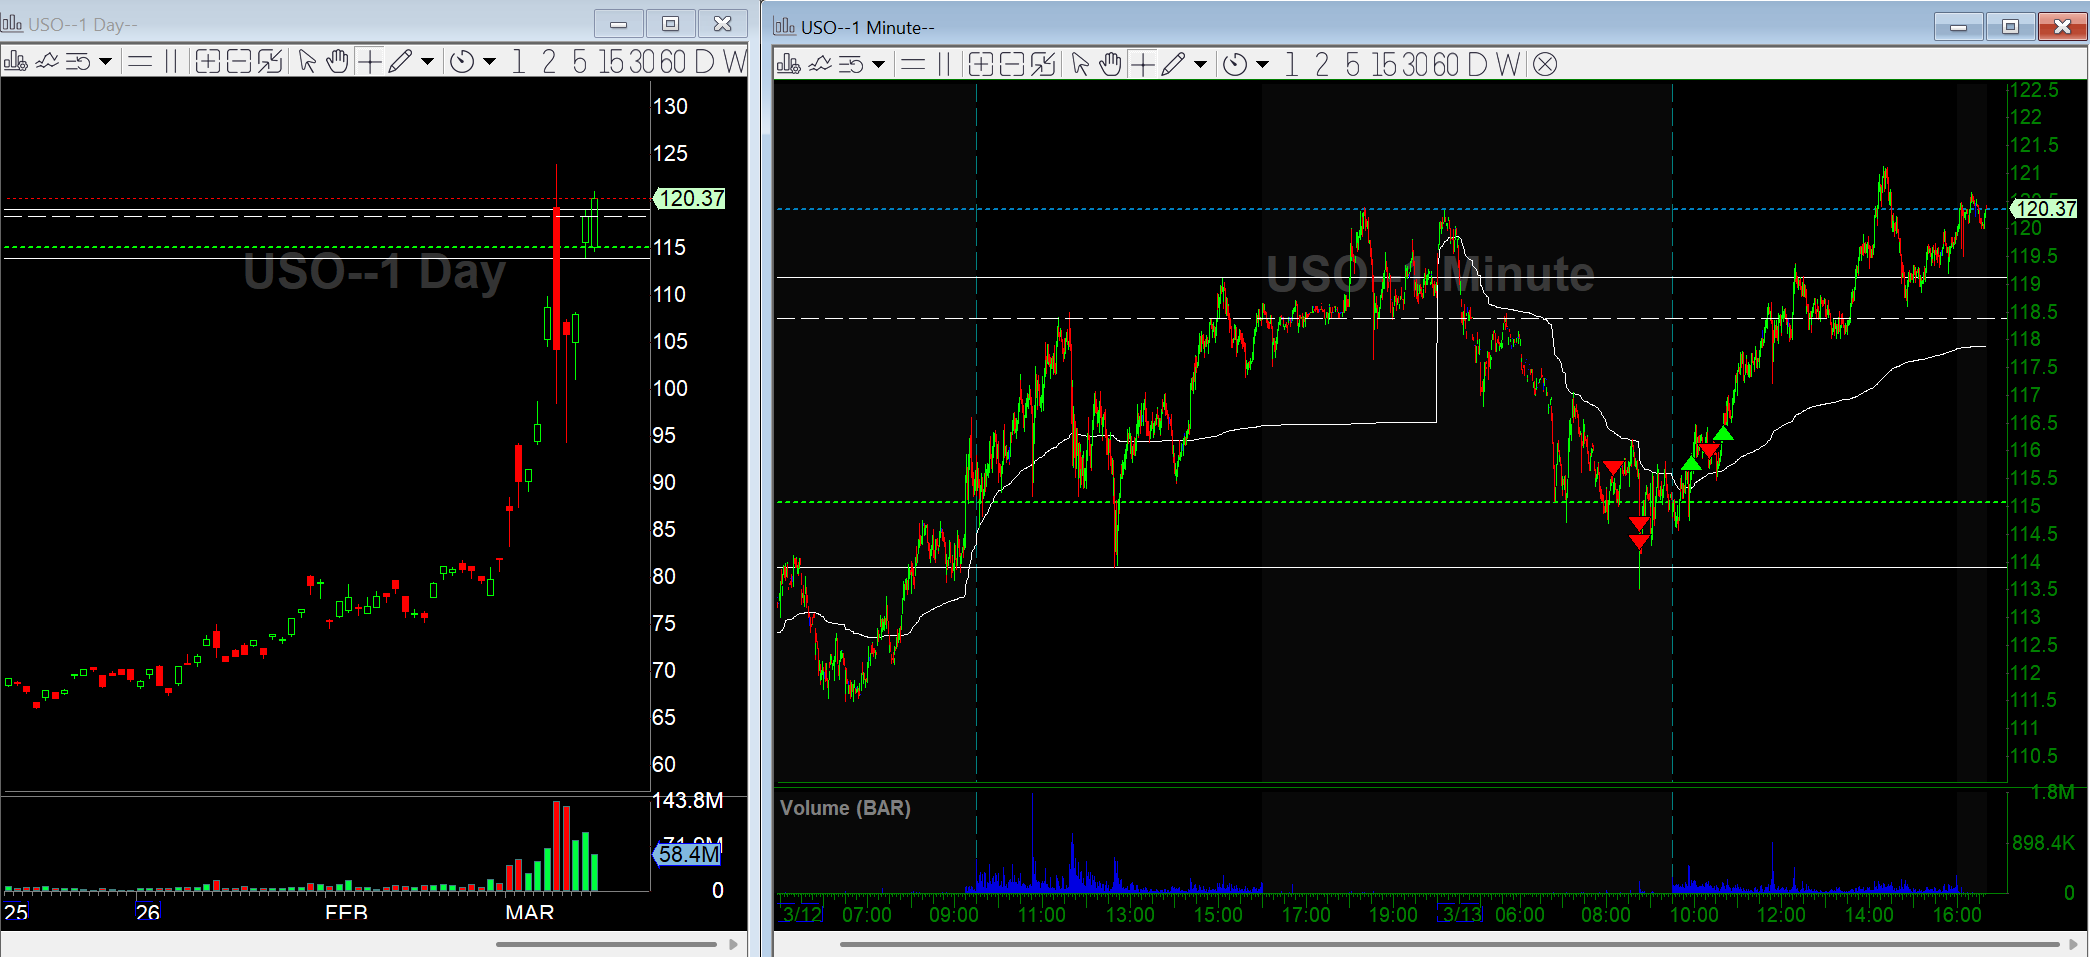Fit chart to window in Minute window
The width and height of the screenshot is (2090, 957).
click(1043, 65)
